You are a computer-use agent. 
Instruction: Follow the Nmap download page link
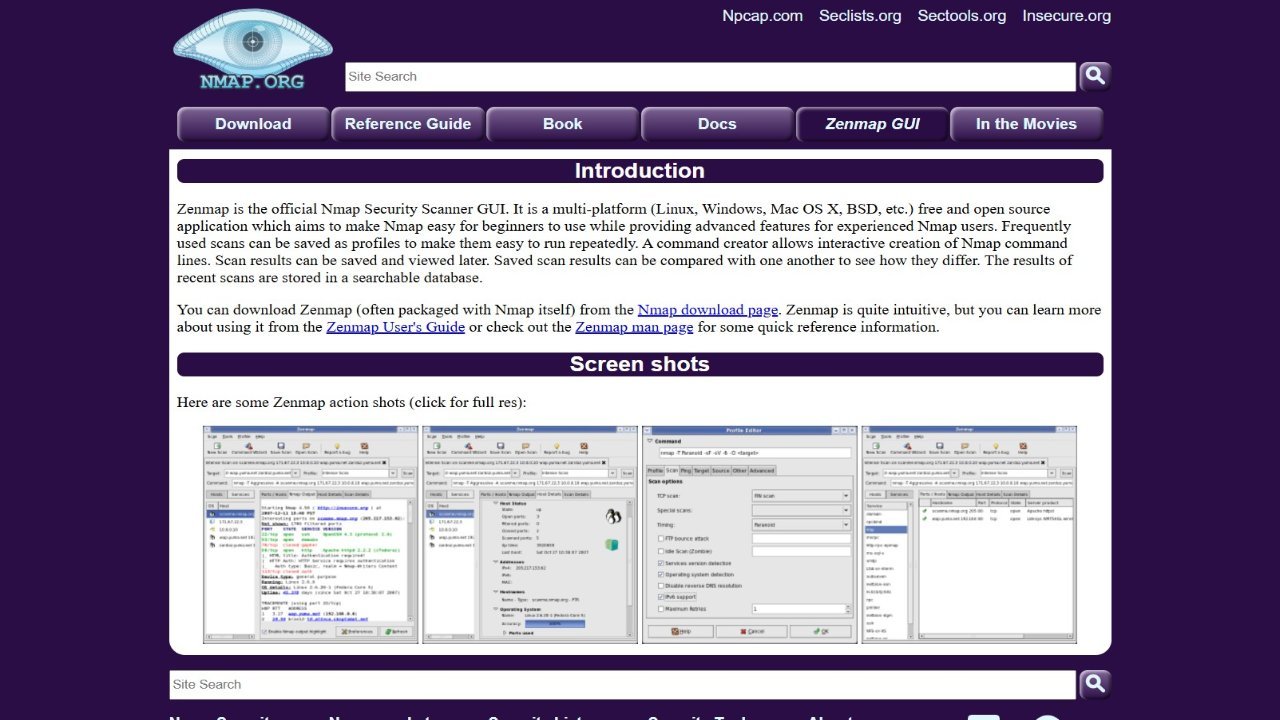coord(708,310)
